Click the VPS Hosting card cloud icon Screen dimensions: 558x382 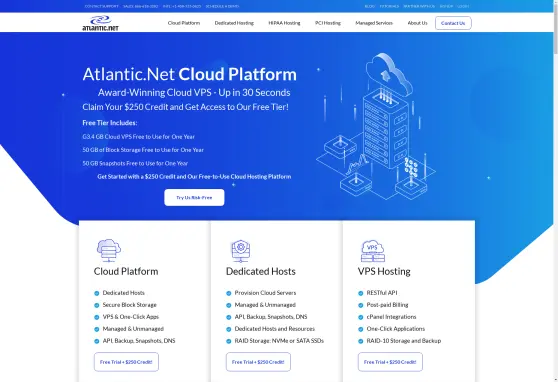(x=373, y=251)
